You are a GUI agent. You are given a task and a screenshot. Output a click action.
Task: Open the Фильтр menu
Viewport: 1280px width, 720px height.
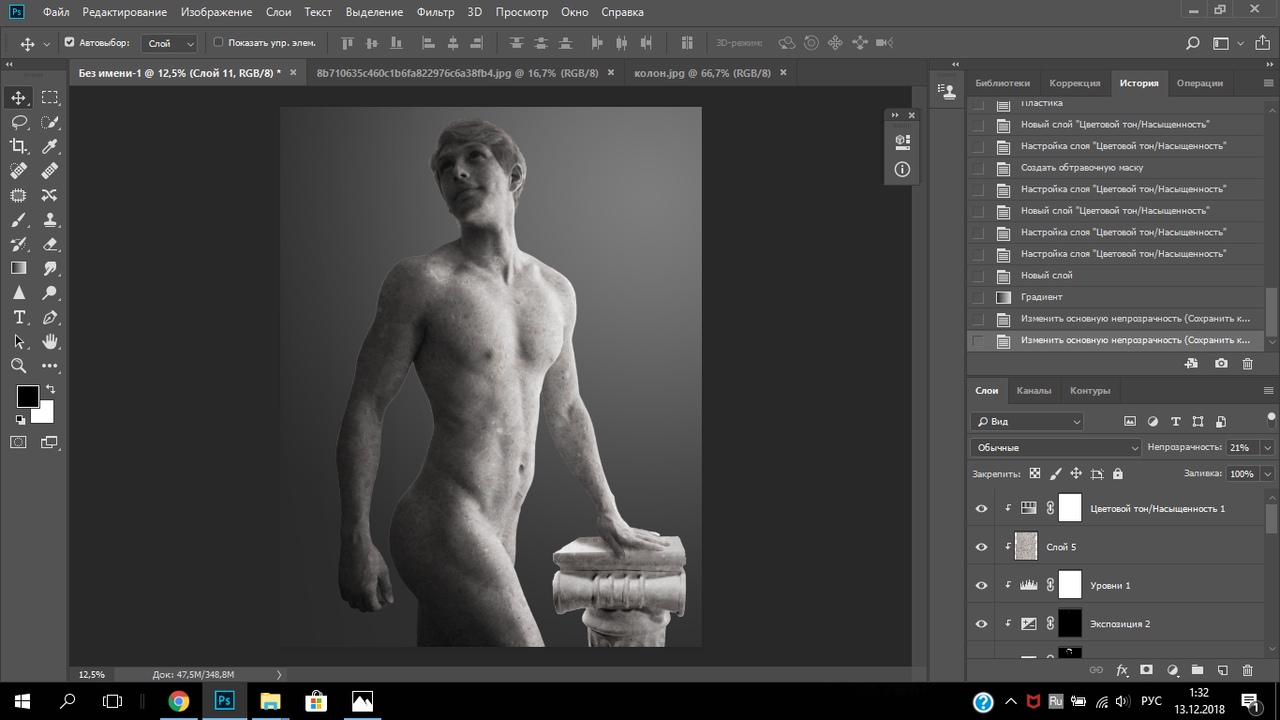click(435, 12)
